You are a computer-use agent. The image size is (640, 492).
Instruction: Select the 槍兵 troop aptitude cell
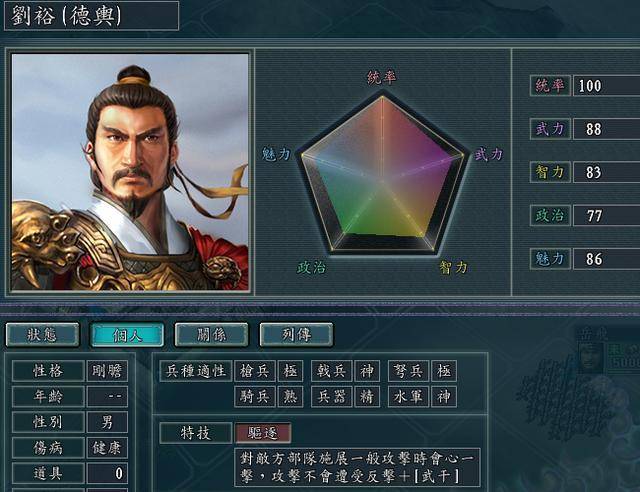tap(255, 371)
